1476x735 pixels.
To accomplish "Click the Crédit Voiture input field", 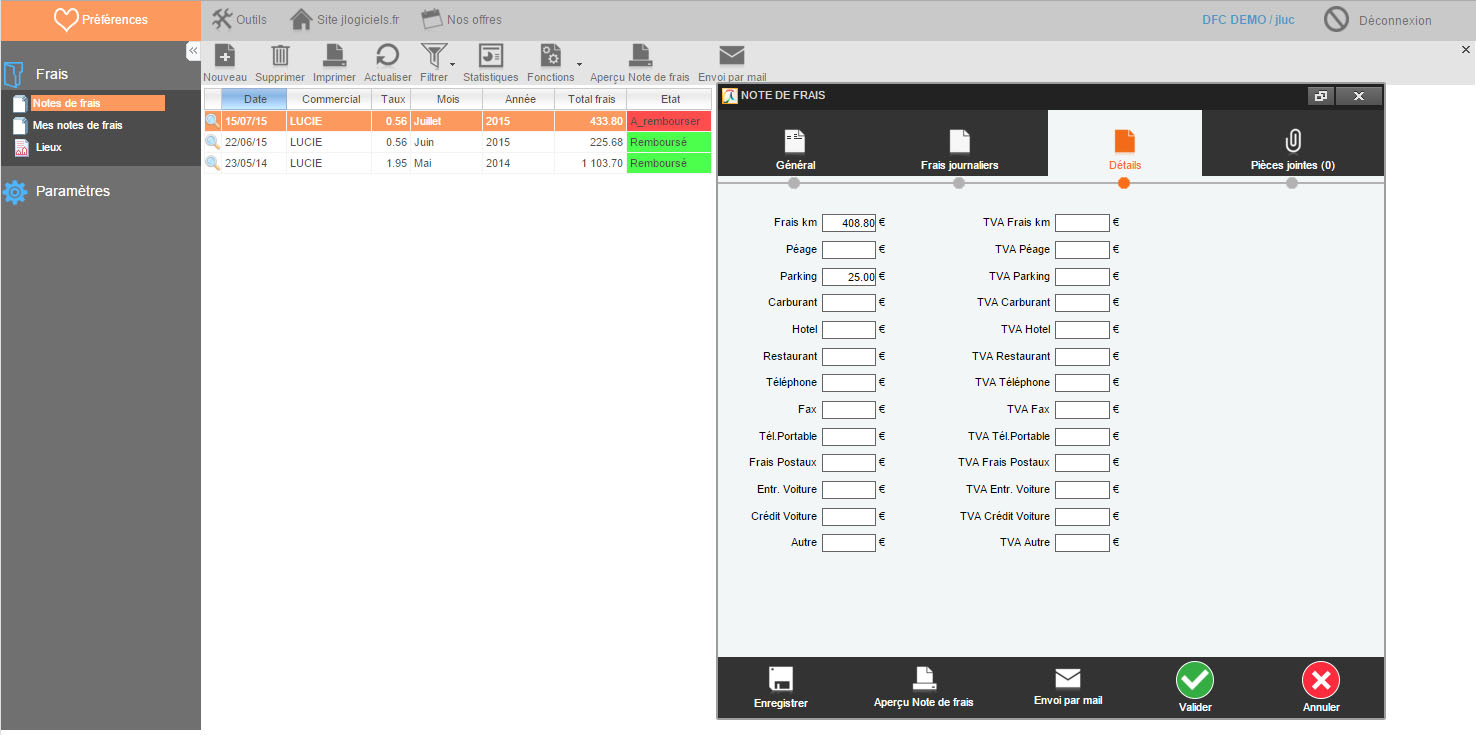I will pyautogui.click(x=849, y=516).
